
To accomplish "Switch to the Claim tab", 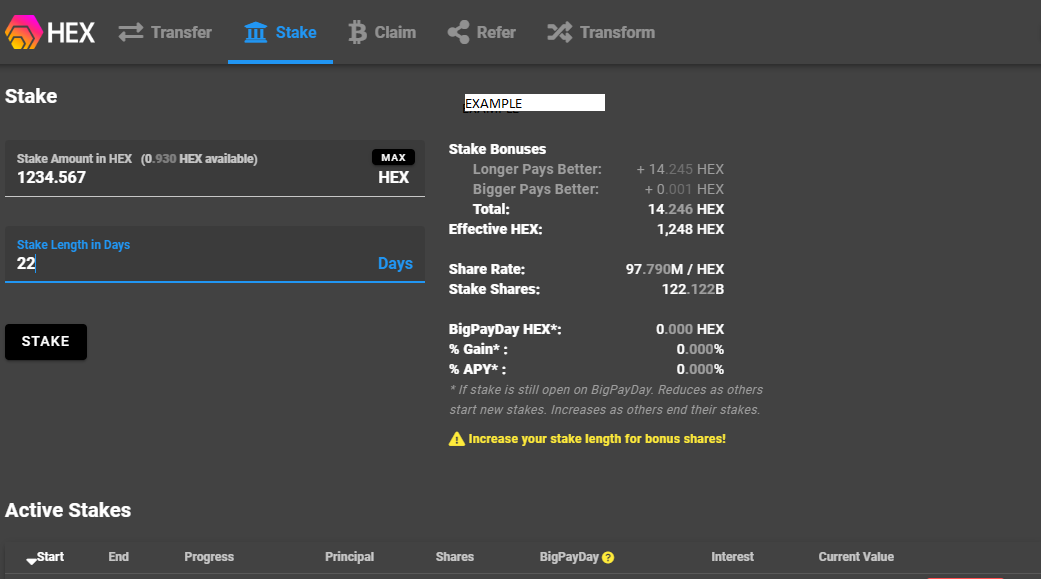I will pos(382,32).
